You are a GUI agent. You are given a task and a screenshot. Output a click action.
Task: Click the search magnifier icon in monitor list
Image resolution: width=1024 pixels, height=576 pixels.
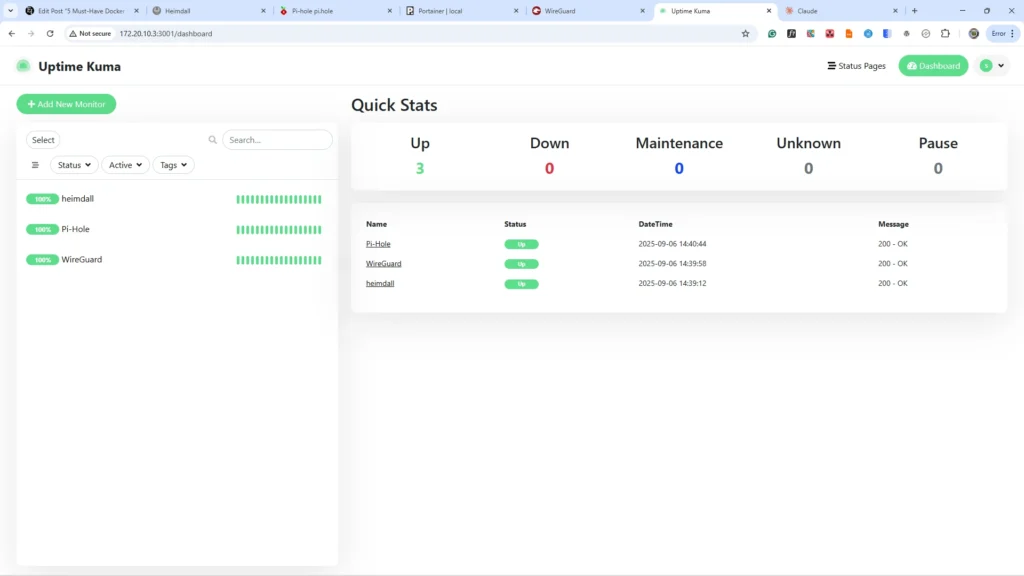(x=212, y=140)
